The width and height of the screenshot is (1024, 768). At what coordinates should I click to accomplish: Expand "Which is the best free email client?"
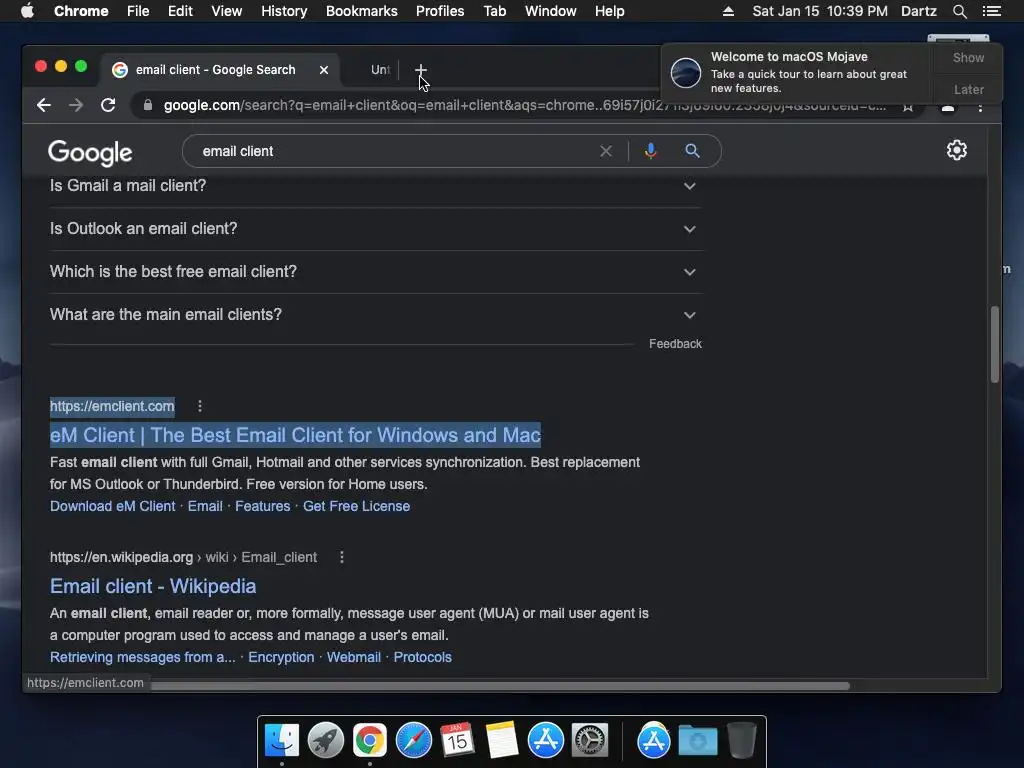[x=376, y=272]
